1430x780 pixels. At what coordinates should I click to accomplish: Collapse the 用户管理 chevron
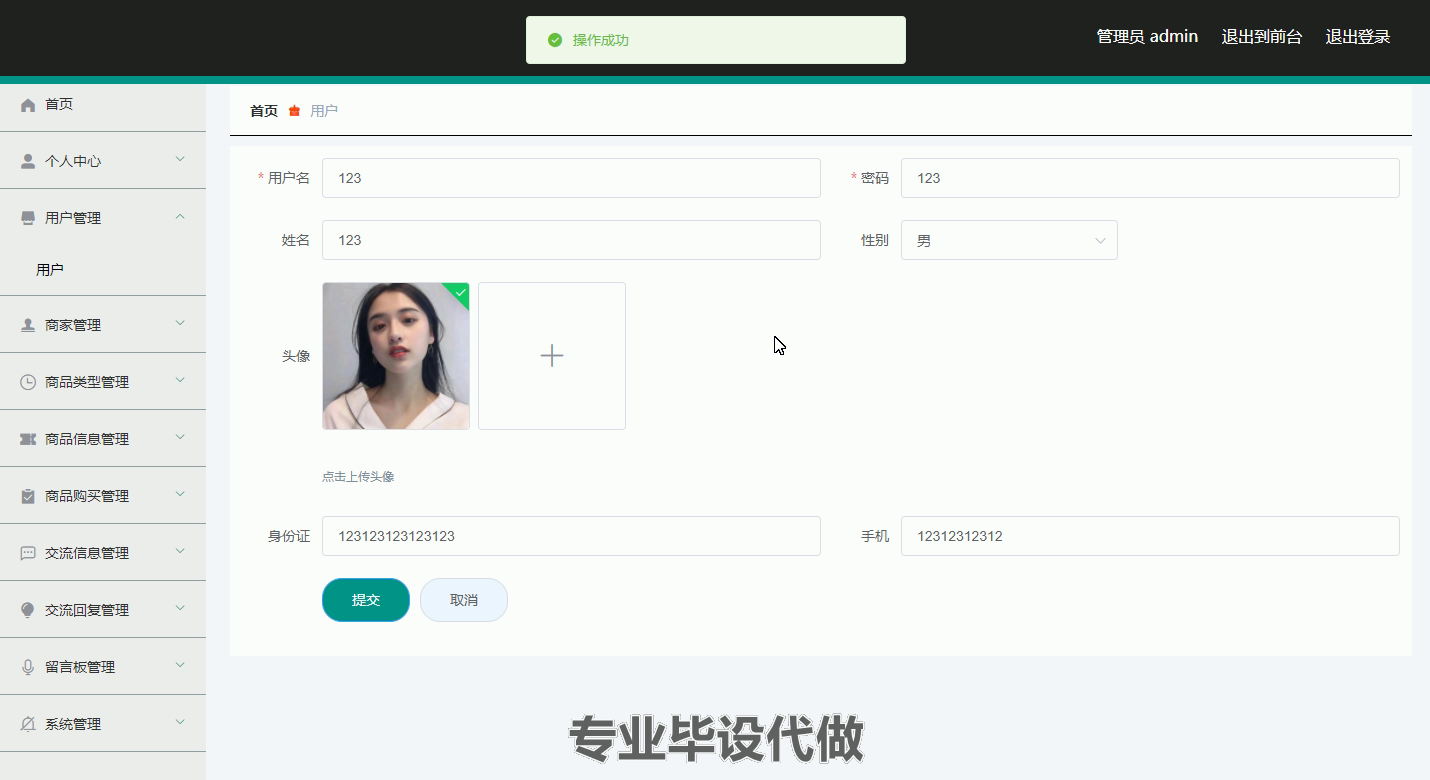180,217
